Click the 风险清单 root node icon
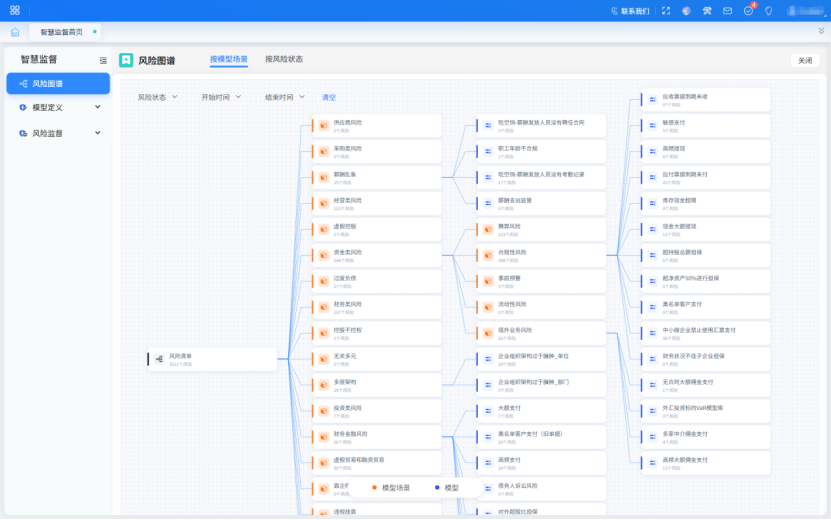The image size is (831, 520). [159, 359]
